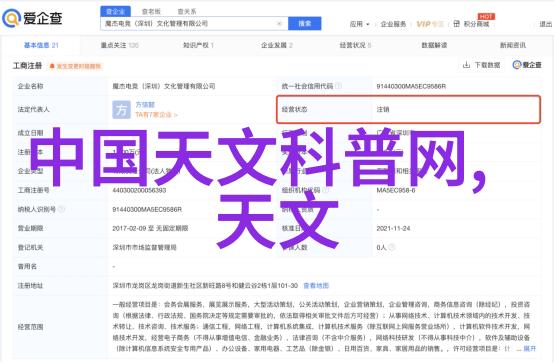Open the 企业发展 tab
Viewport: 554px width, 363px height.
click(277, 45)
